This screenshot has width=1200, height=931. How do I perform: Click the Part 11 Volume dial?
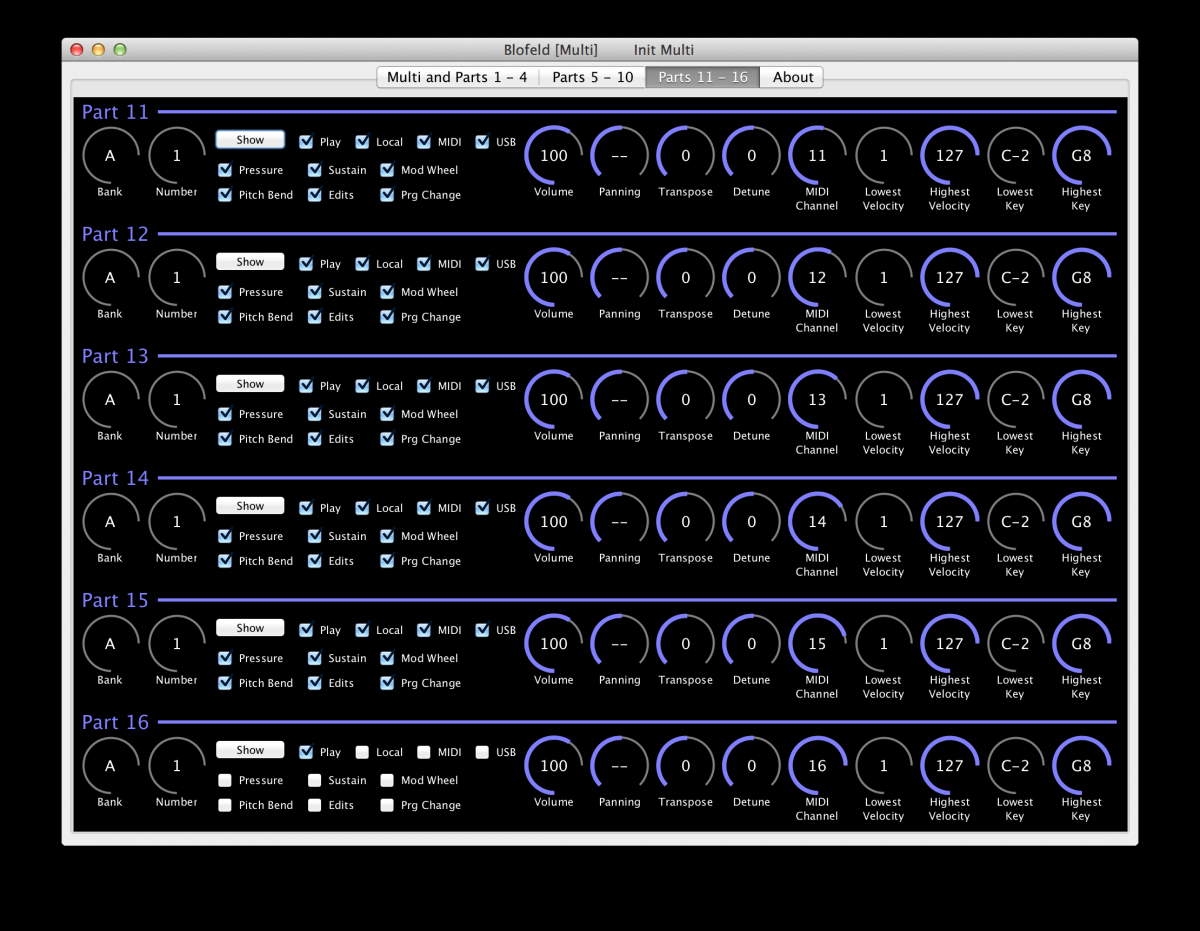tap(553, 156)
